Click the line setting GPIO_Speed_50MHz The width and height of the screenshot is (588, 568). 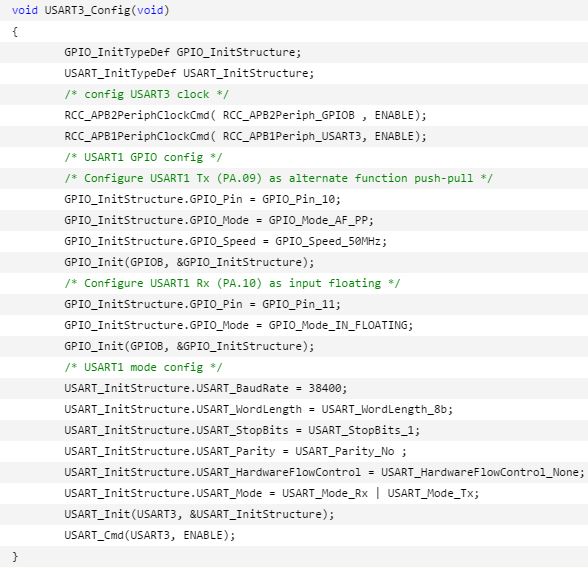pos(225,241)
